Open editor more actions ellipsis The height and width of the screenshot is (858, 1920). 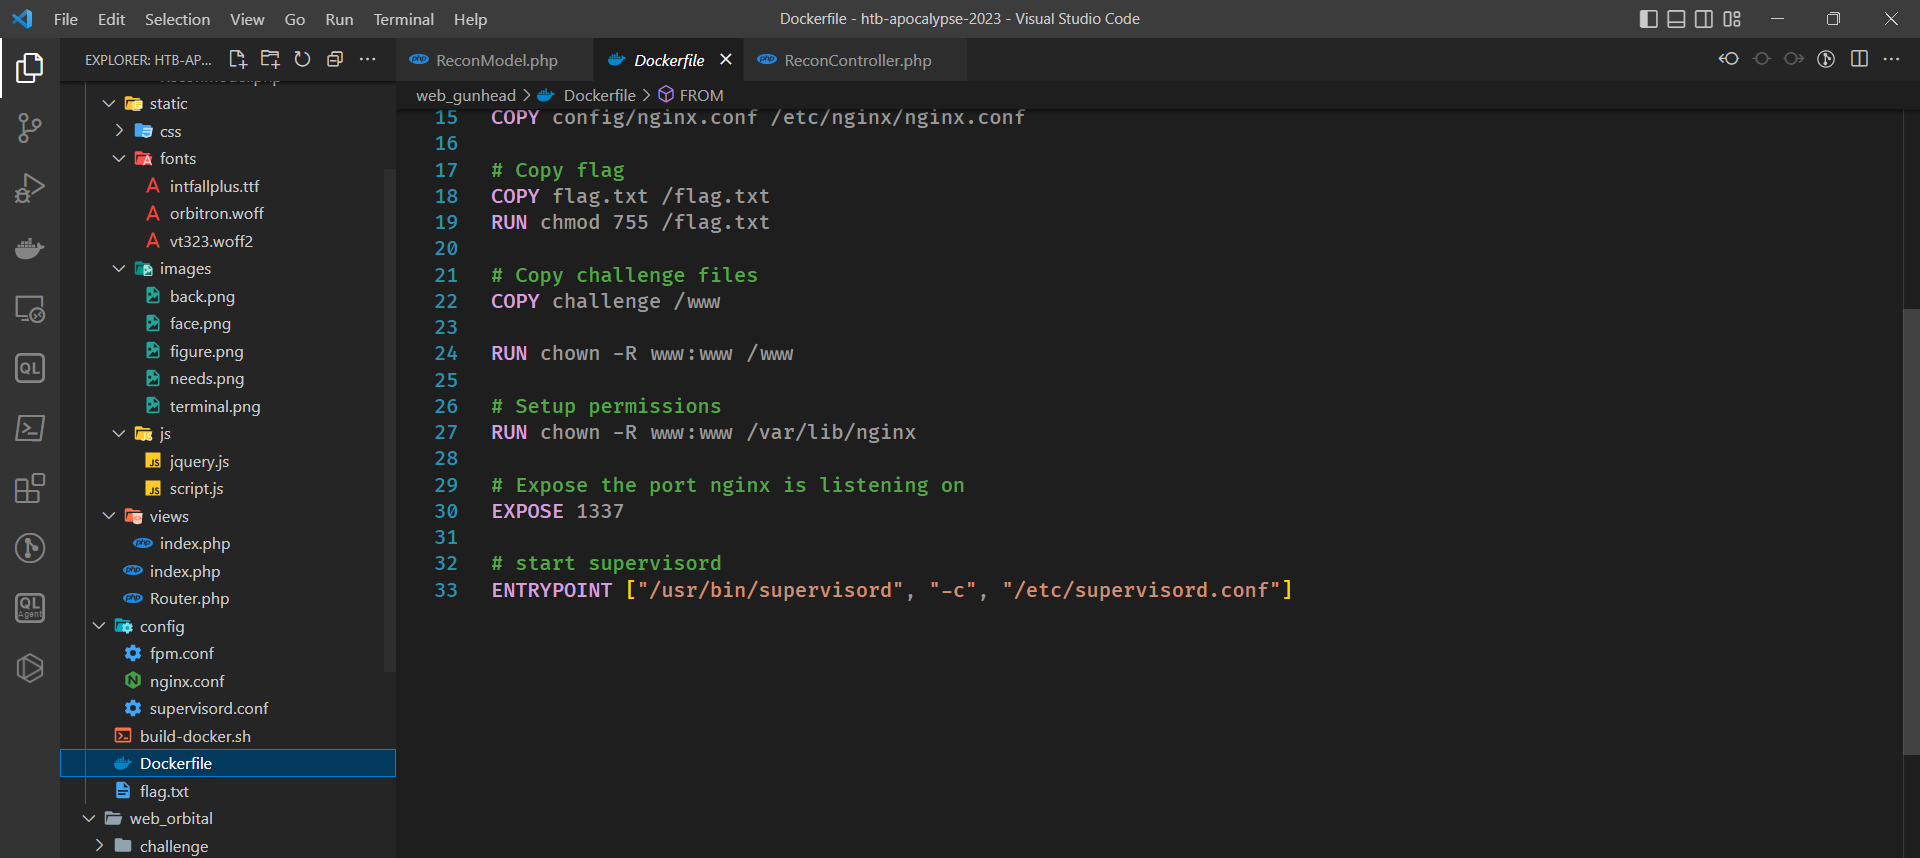1891,59
